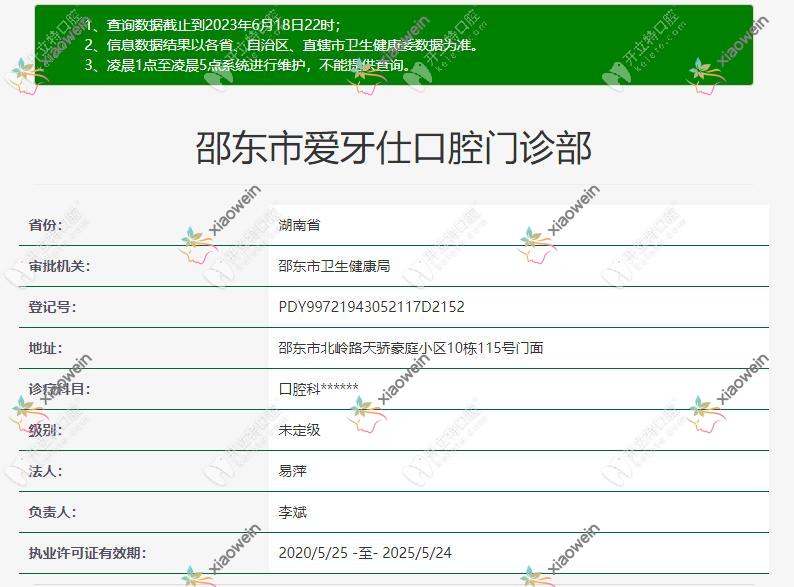
Task: Click the legal person name 易萍
Action: [x=293, y=471]
